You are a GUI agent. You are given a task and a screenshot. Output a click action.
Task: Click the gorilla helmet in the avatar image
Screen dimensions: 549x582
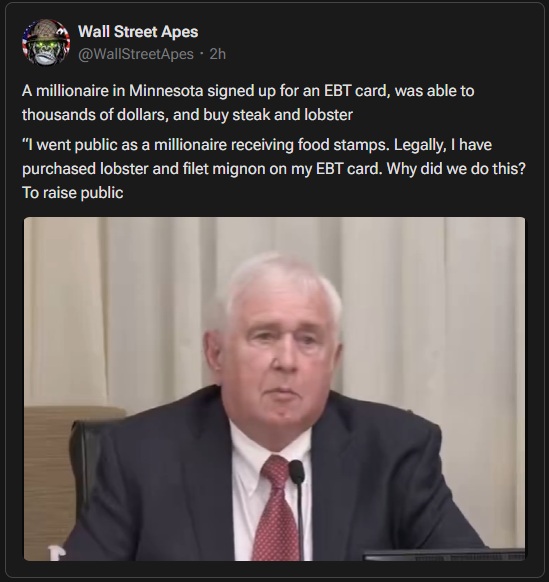[x=45, y=30]
